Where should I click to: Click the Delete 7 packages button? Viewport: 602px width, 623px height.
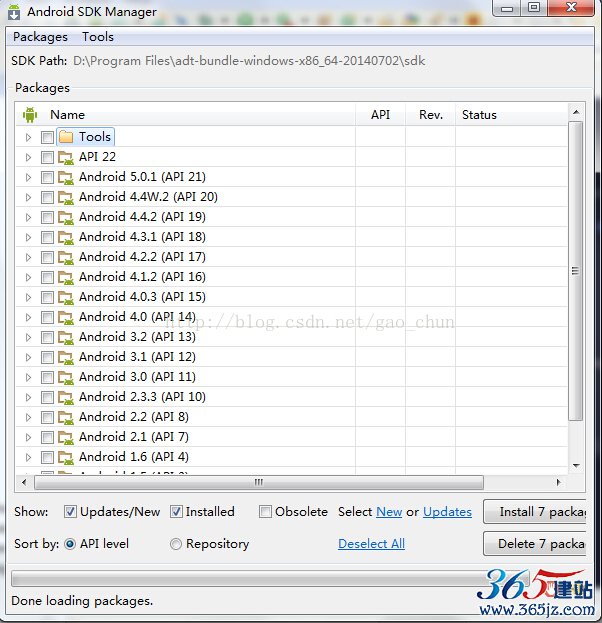tap(535, 544)
